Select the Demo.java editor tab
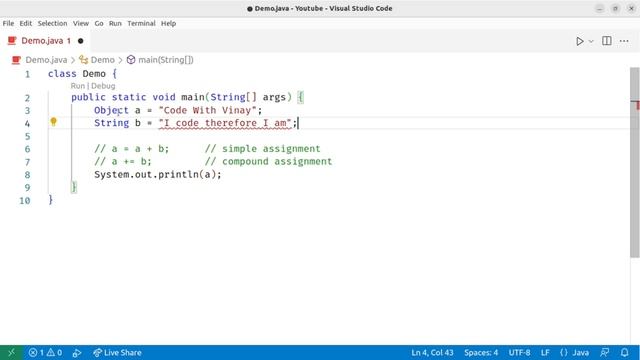 [45, 41]
